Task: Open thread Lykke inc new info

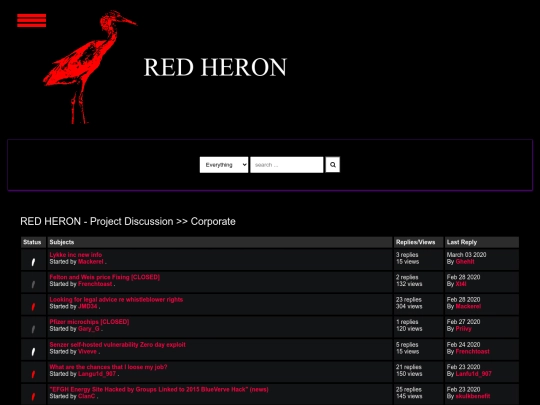Action: pyautogui.click(x=76, y=255)
